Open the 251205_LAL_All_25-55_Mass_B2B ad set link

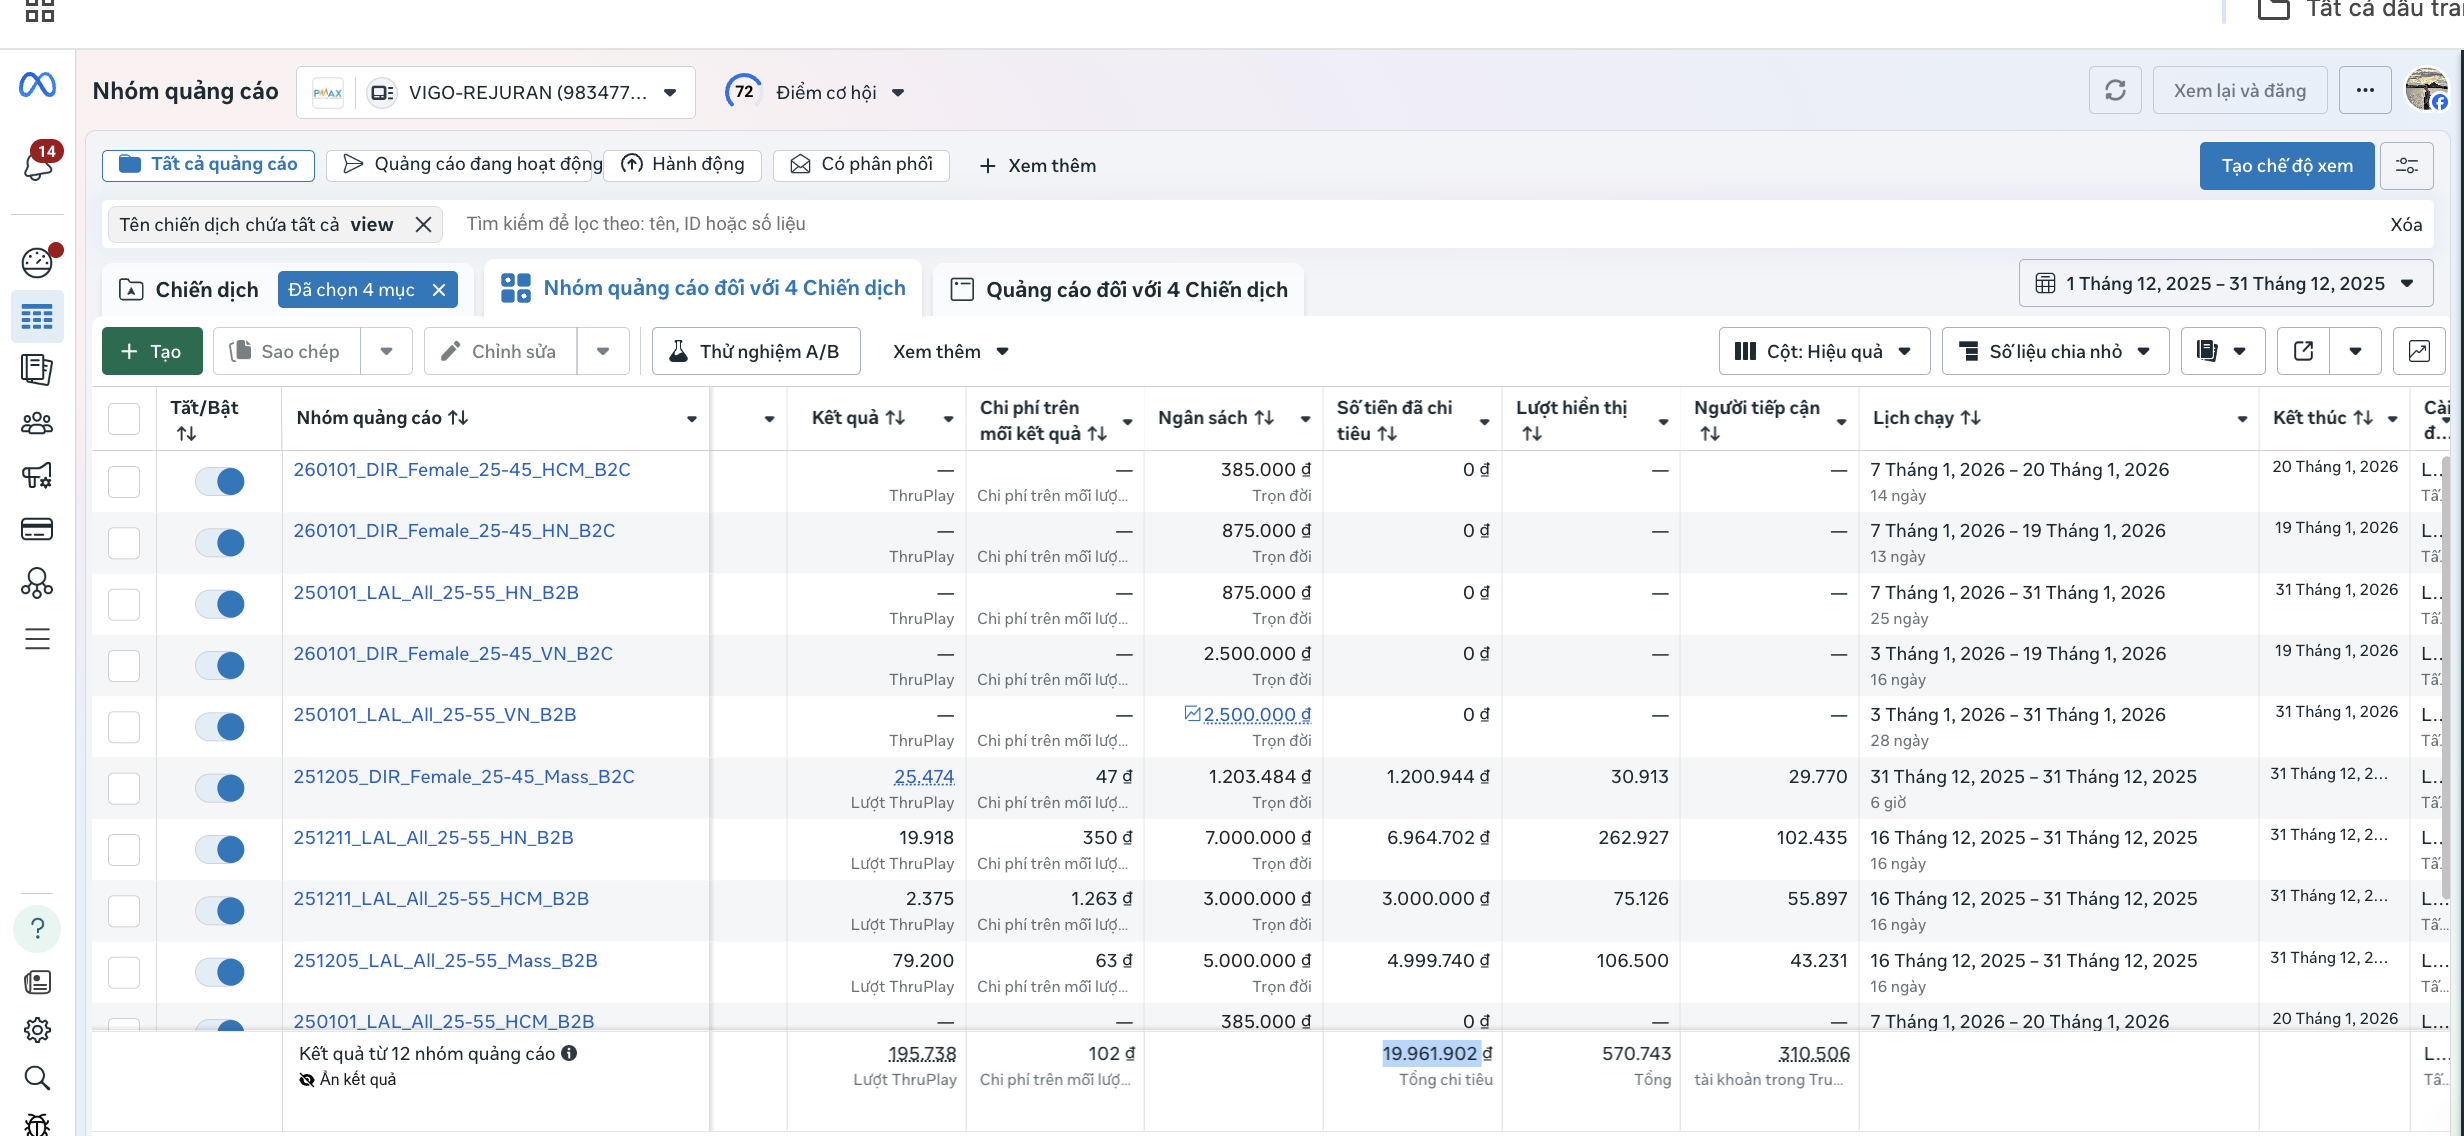[x=445, y=960]
